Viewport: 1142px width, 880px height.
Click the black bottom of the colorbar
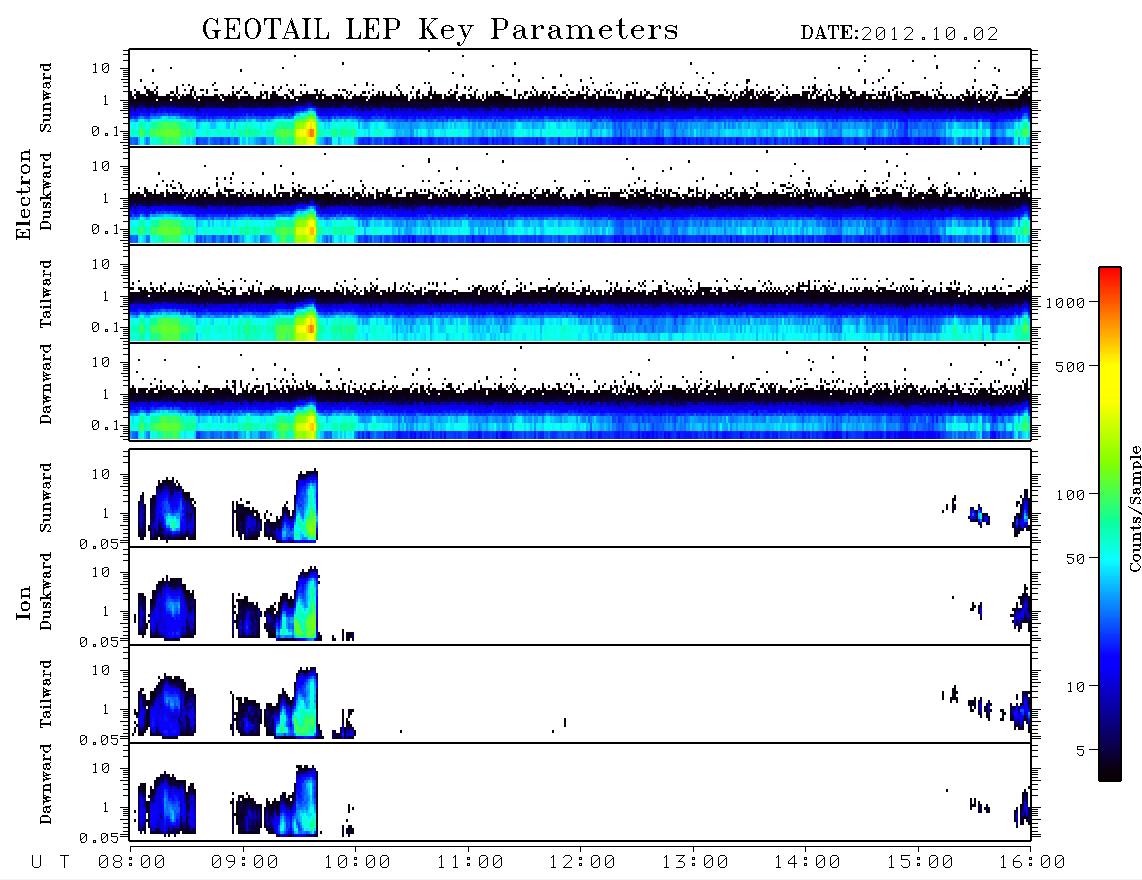coord(1110,771)
